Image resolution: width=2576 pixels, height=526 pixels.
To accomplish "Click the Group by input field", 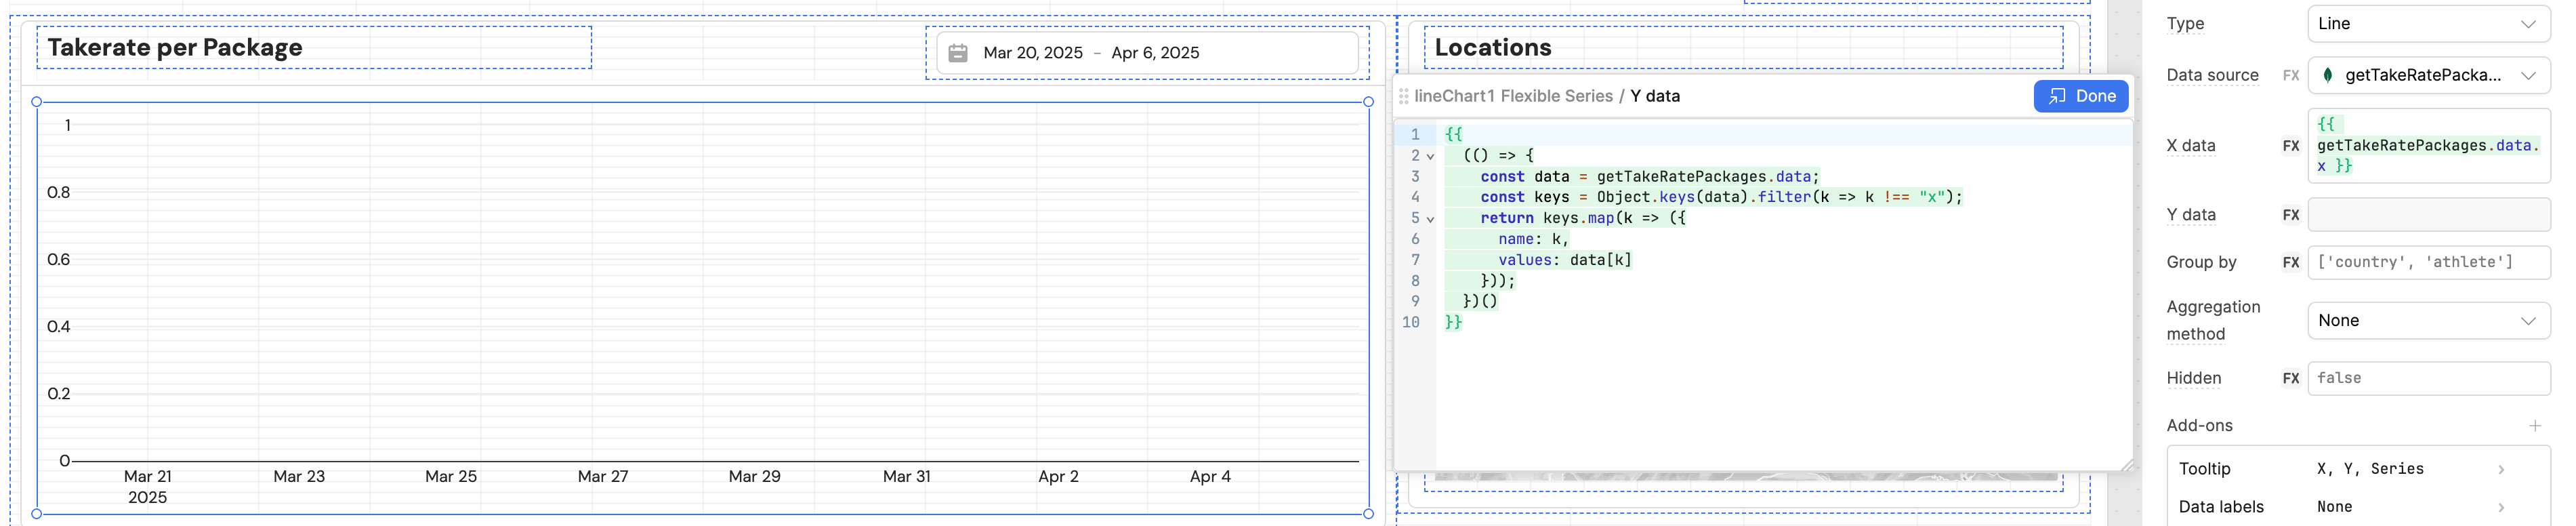I will coord(2427,262).
